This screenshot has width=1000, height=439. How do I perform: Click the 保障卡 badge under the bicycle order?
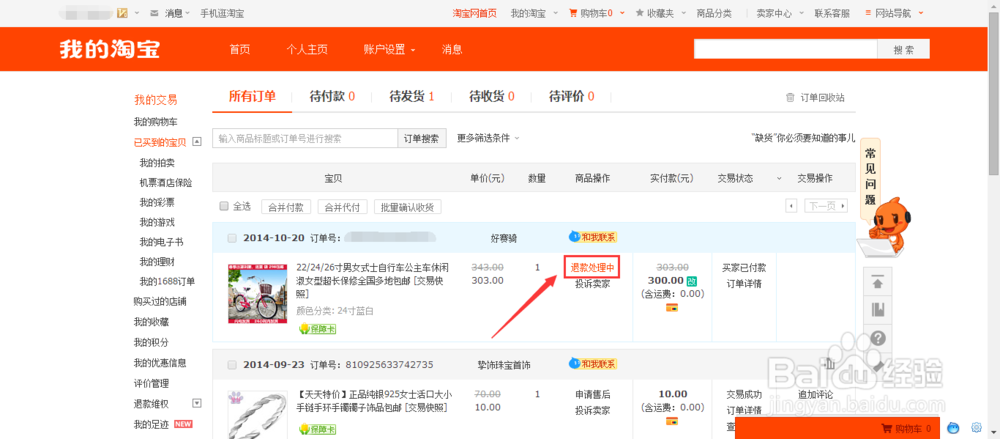[318, 329]
